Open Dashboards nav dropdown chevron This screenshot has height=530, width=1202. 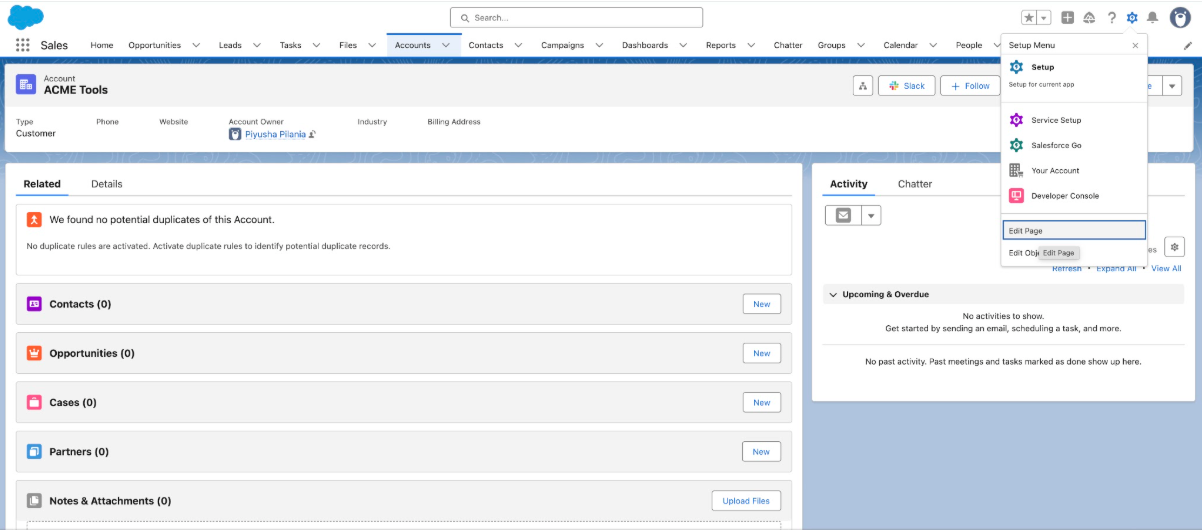click(x=684, y=45)
